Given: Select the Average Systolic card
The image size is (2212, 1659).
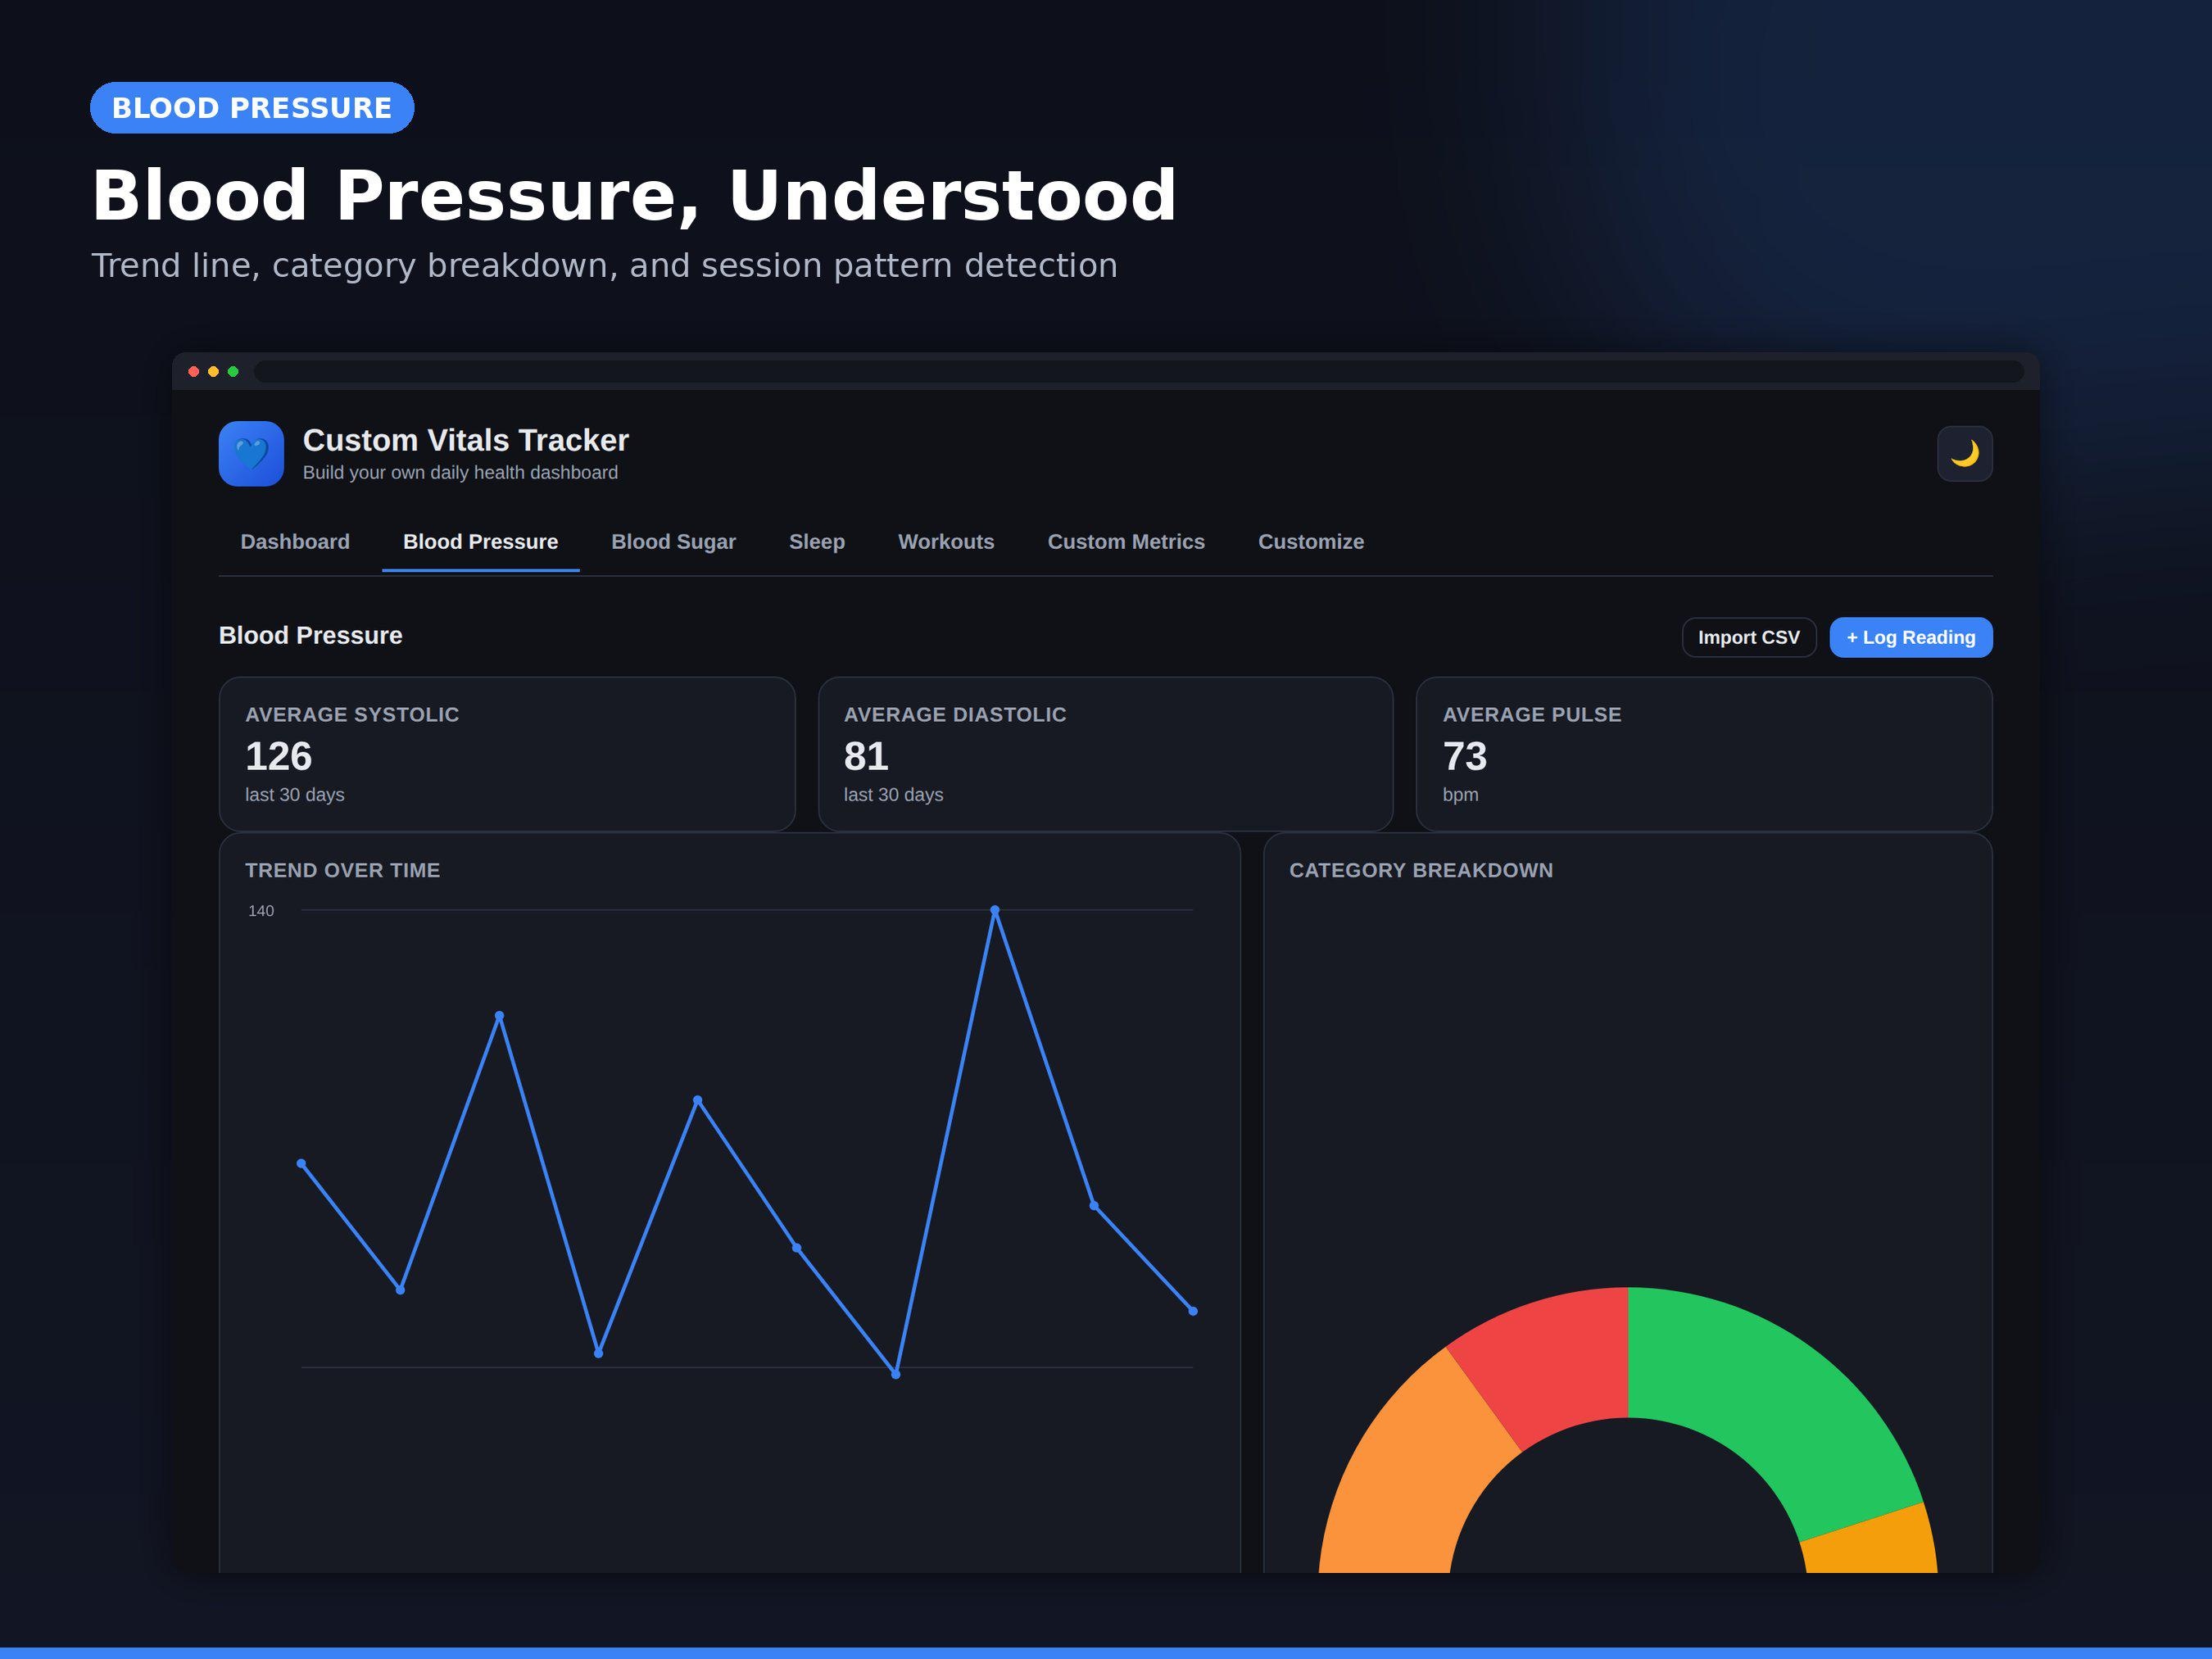Looking at the screenshot, I should (507, 754).
